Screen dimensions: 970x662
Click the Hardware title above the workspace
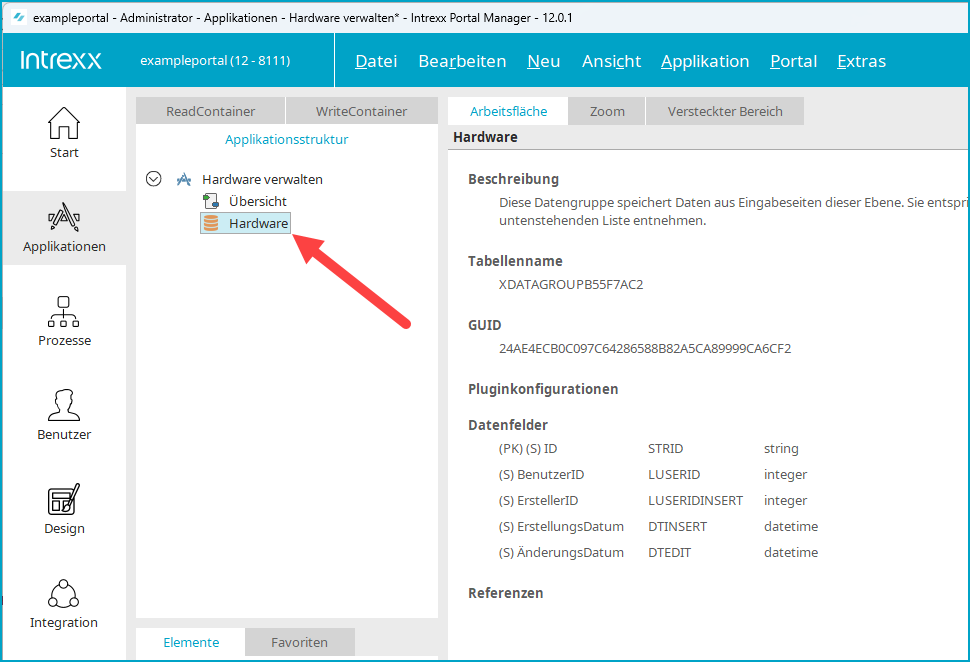pyautogui.click(x=485, y=137)
